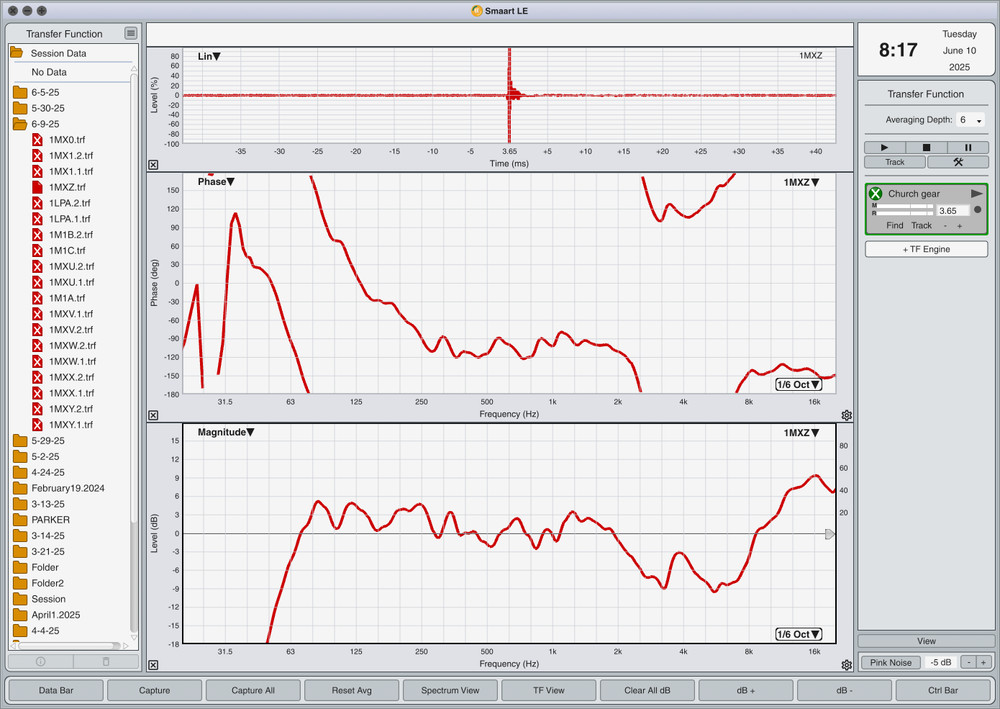Open measurement settings via the wrench icon
This screenshot has width=1000, height=709.
tap(960, 161)
